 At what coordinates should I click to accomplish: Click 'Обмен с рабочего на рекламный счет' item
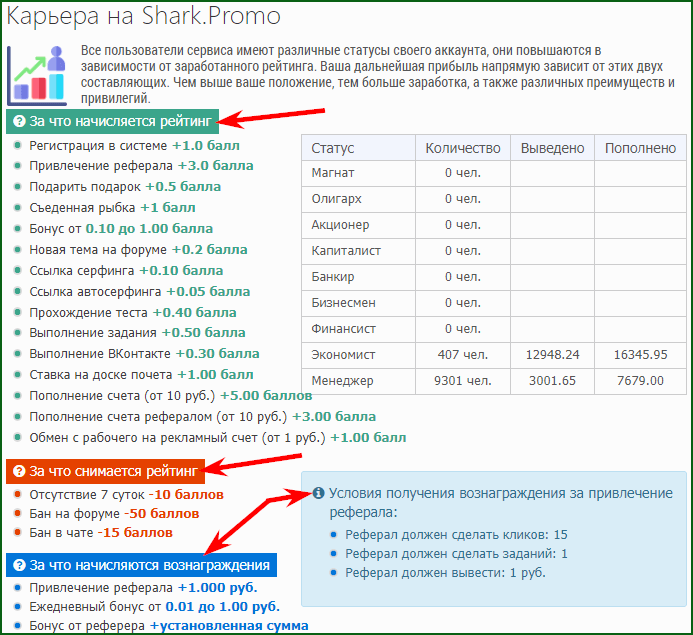(217, 438)
